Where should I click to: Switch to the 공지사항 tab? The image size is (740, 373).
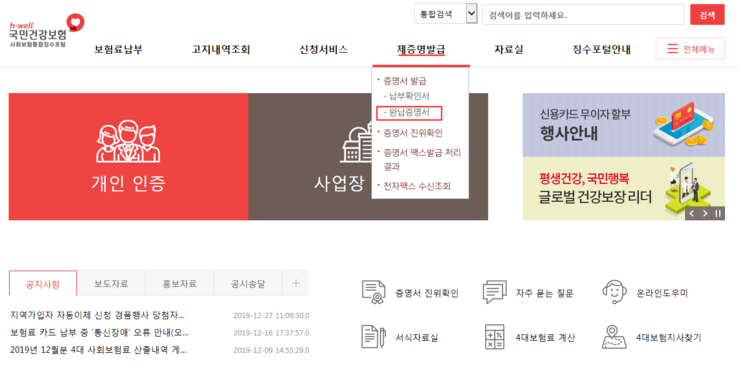43,284
